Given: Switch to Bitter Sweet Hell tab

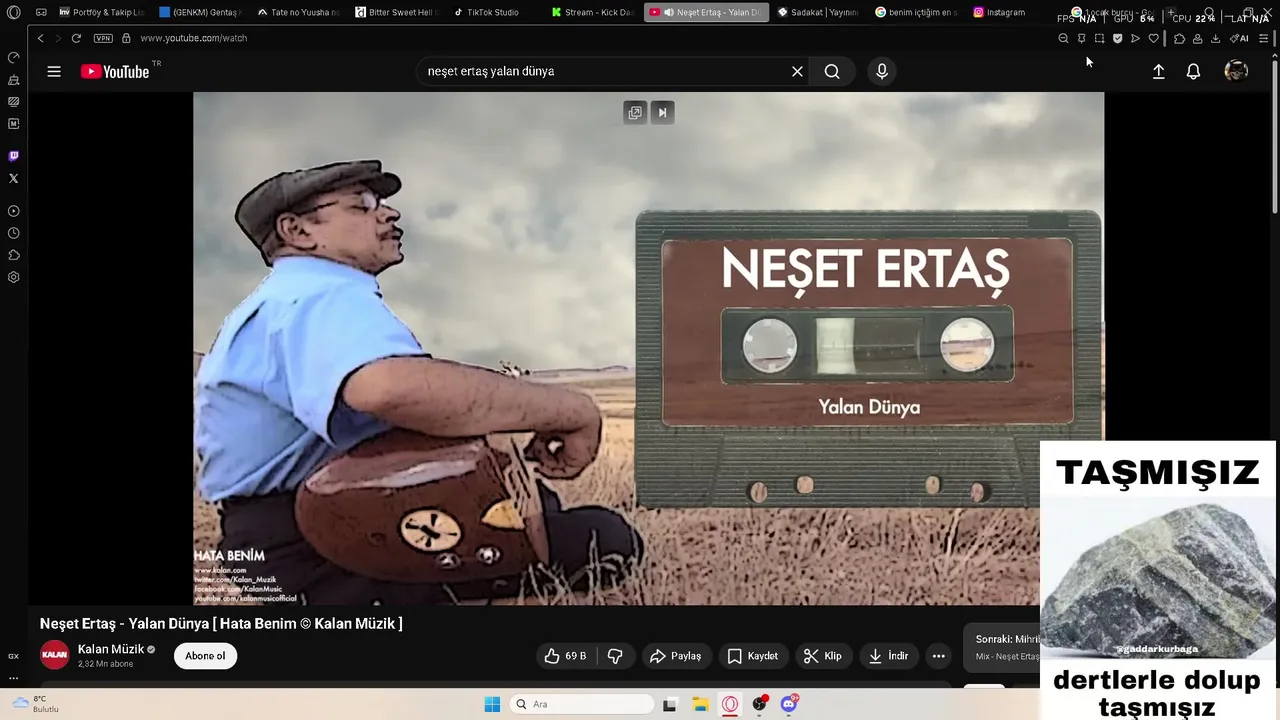Looking at the screenshot, I should [x=397, y=13].
